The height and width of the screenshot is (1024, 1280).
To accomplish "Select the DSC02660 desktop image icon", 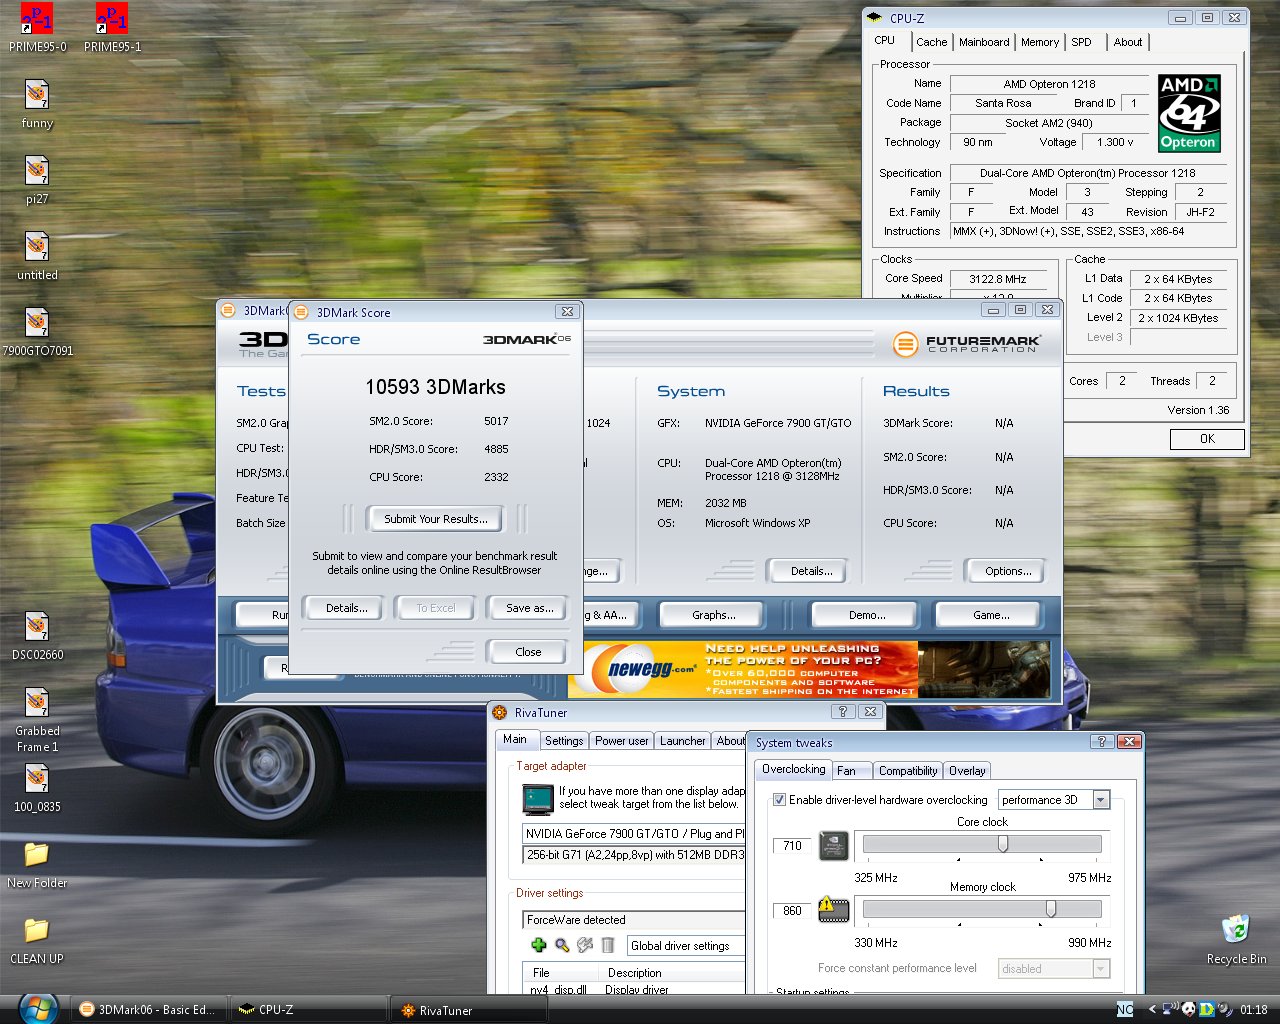I will pyautogui.click(x=37, y=636).
